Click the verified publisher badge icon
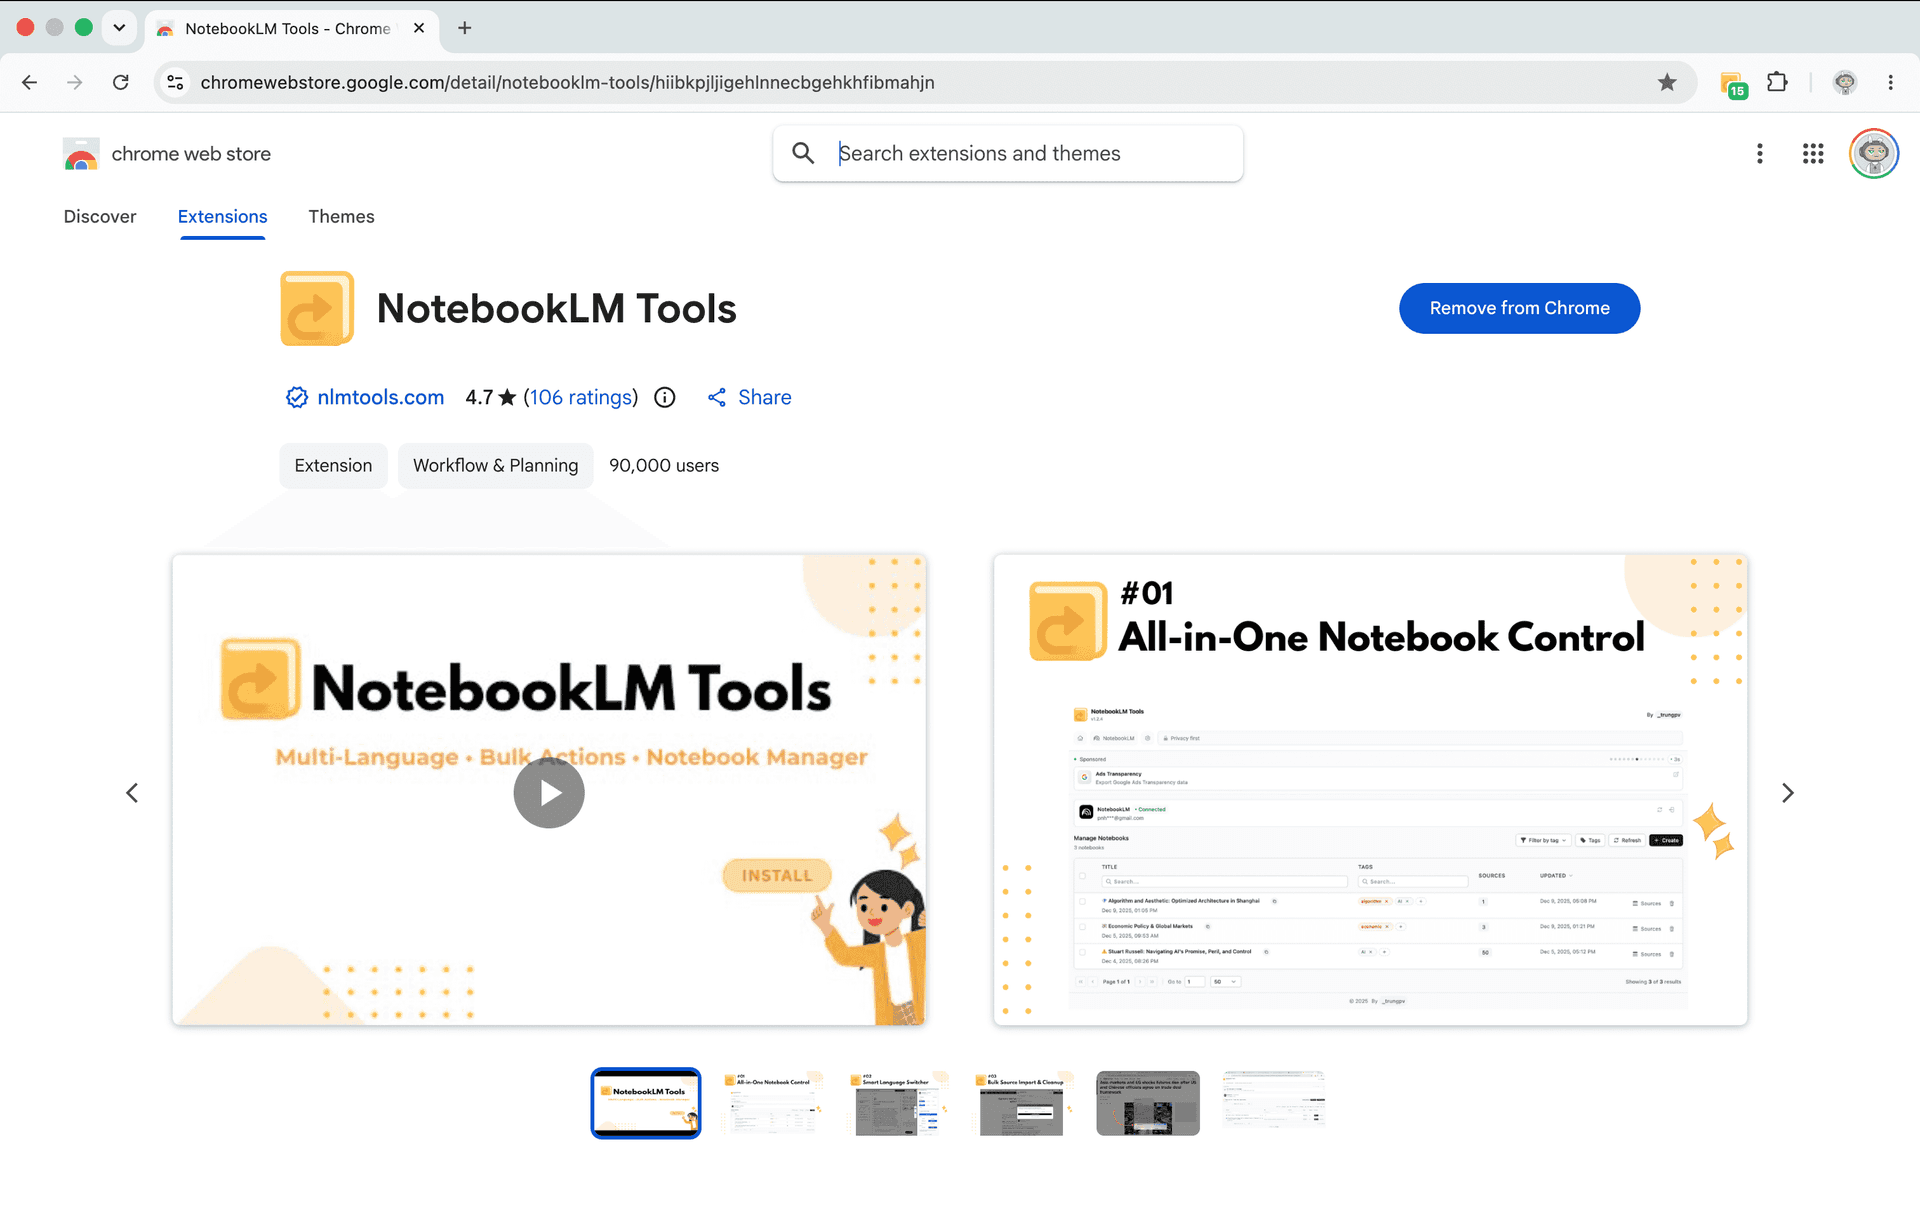Screen dimensions: 1920x1206 [297, 397]
